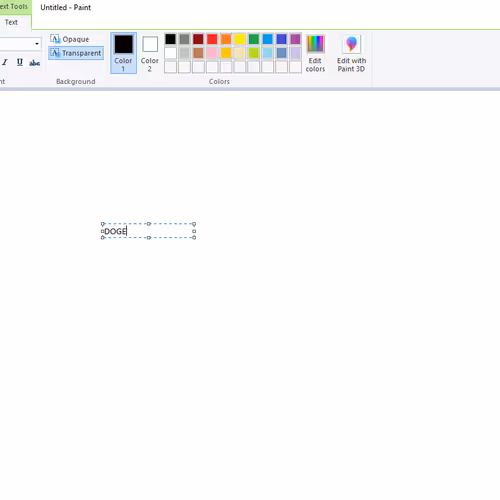
Task: Open the Text ribbon tab
Action: coord(11,22)
